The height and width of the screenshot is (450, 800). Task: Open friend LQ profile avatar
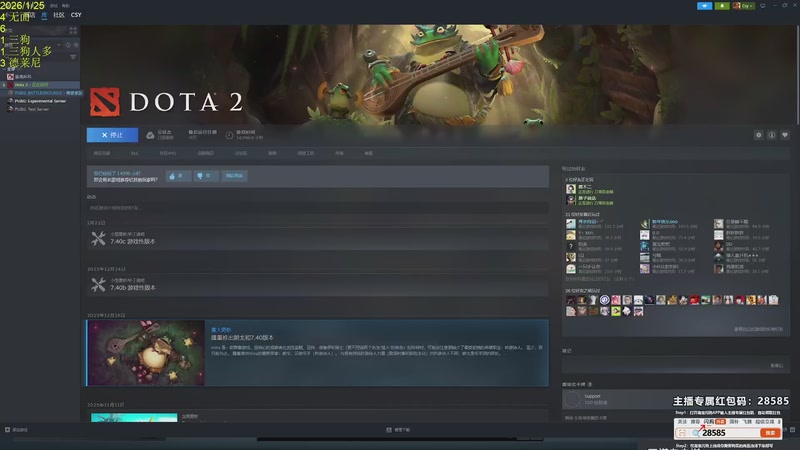[570, 257]
